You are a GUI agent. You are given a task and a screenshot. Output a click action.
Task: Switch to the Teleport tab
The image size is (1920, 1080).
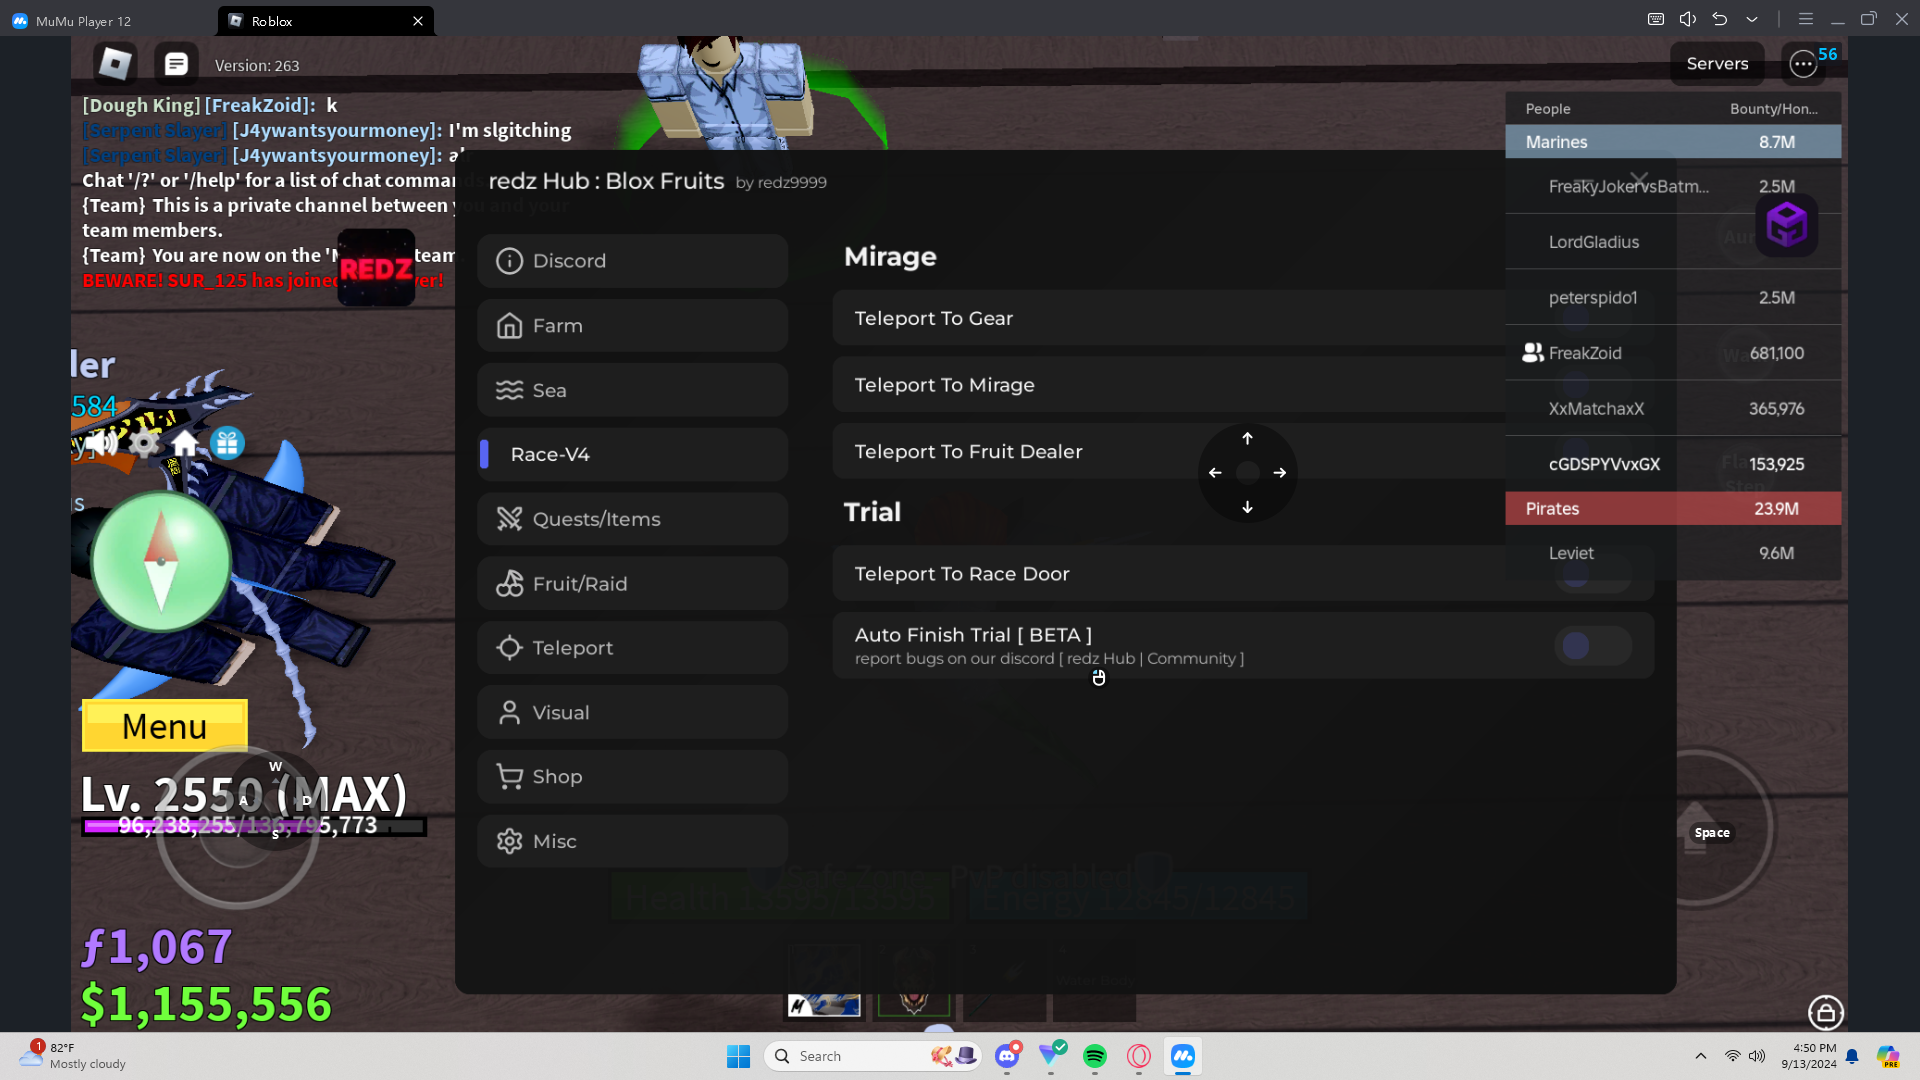633,648
